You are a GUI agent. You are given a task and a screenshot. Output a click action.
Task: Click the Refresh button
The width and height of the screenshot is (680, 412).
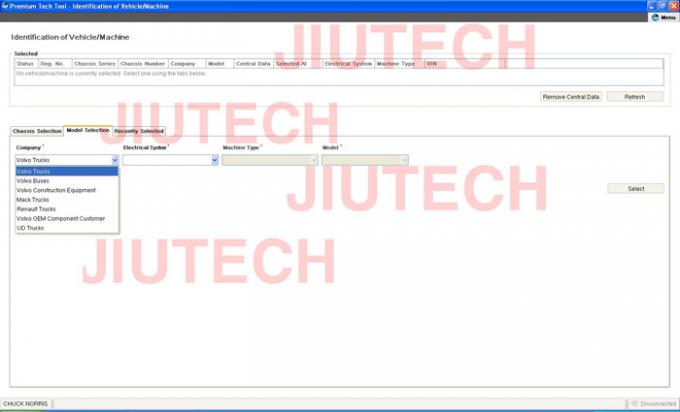click(x=634, y=97)
